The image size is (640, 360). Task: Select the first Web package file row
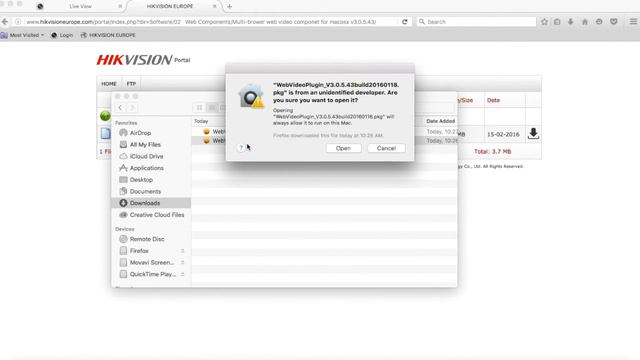tap(324, 132)
